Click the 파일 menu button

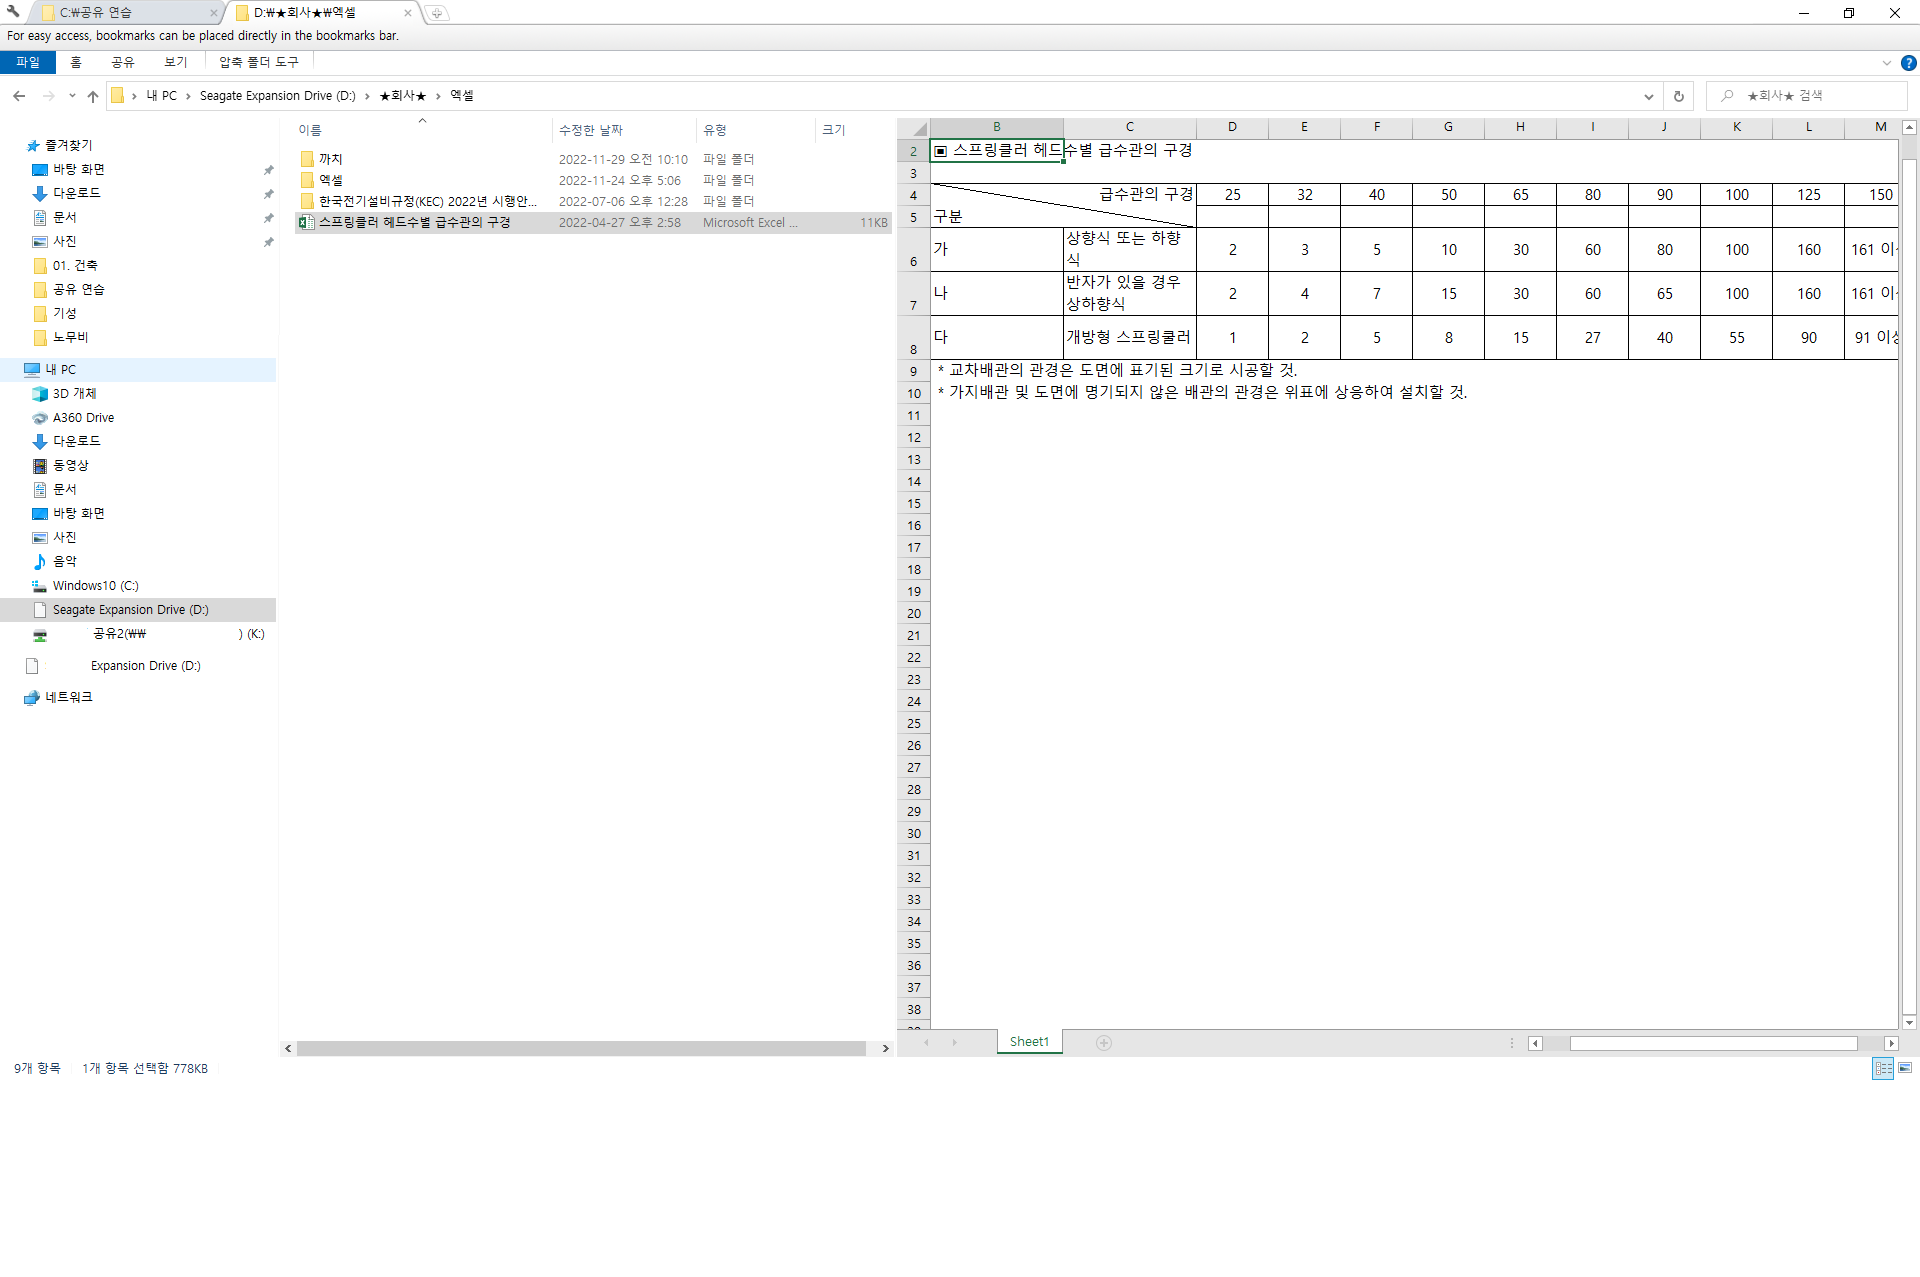pos(28,62)
